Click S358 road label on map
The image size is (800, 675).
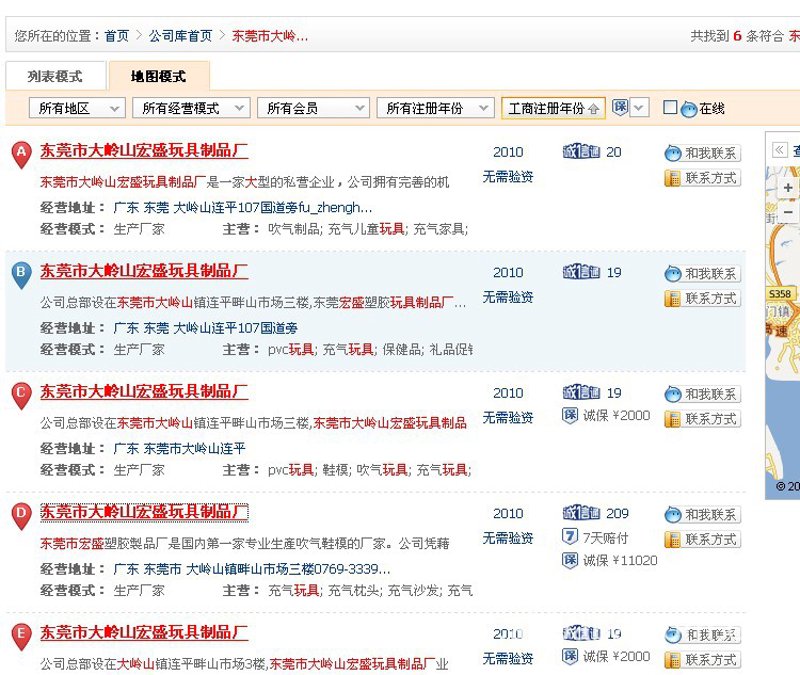point(780,294)
